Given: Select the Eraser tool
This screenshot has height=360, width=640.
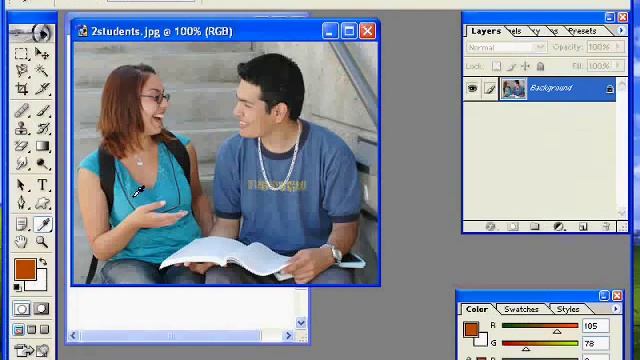Looking at the screenshot, I should tap(21, 146).
